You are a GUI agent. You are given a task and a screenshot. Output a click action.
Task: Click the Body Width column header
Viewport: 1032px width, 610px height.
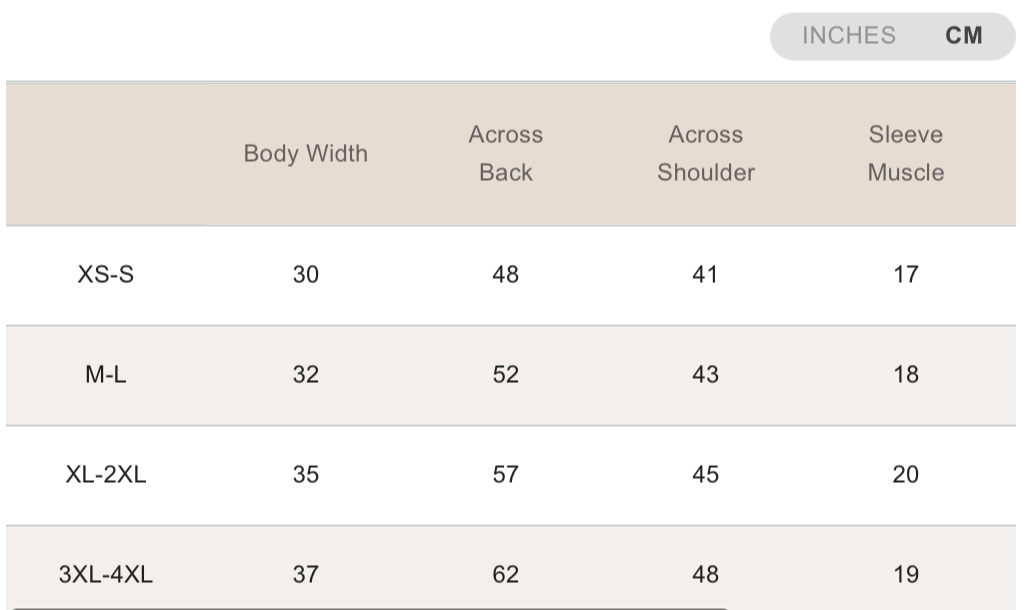[306, 154]
